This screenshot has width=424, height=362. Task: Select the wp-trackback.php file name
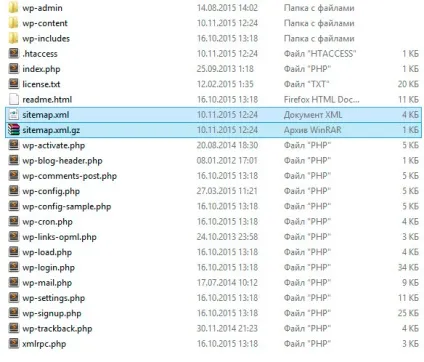click(57, 329)
